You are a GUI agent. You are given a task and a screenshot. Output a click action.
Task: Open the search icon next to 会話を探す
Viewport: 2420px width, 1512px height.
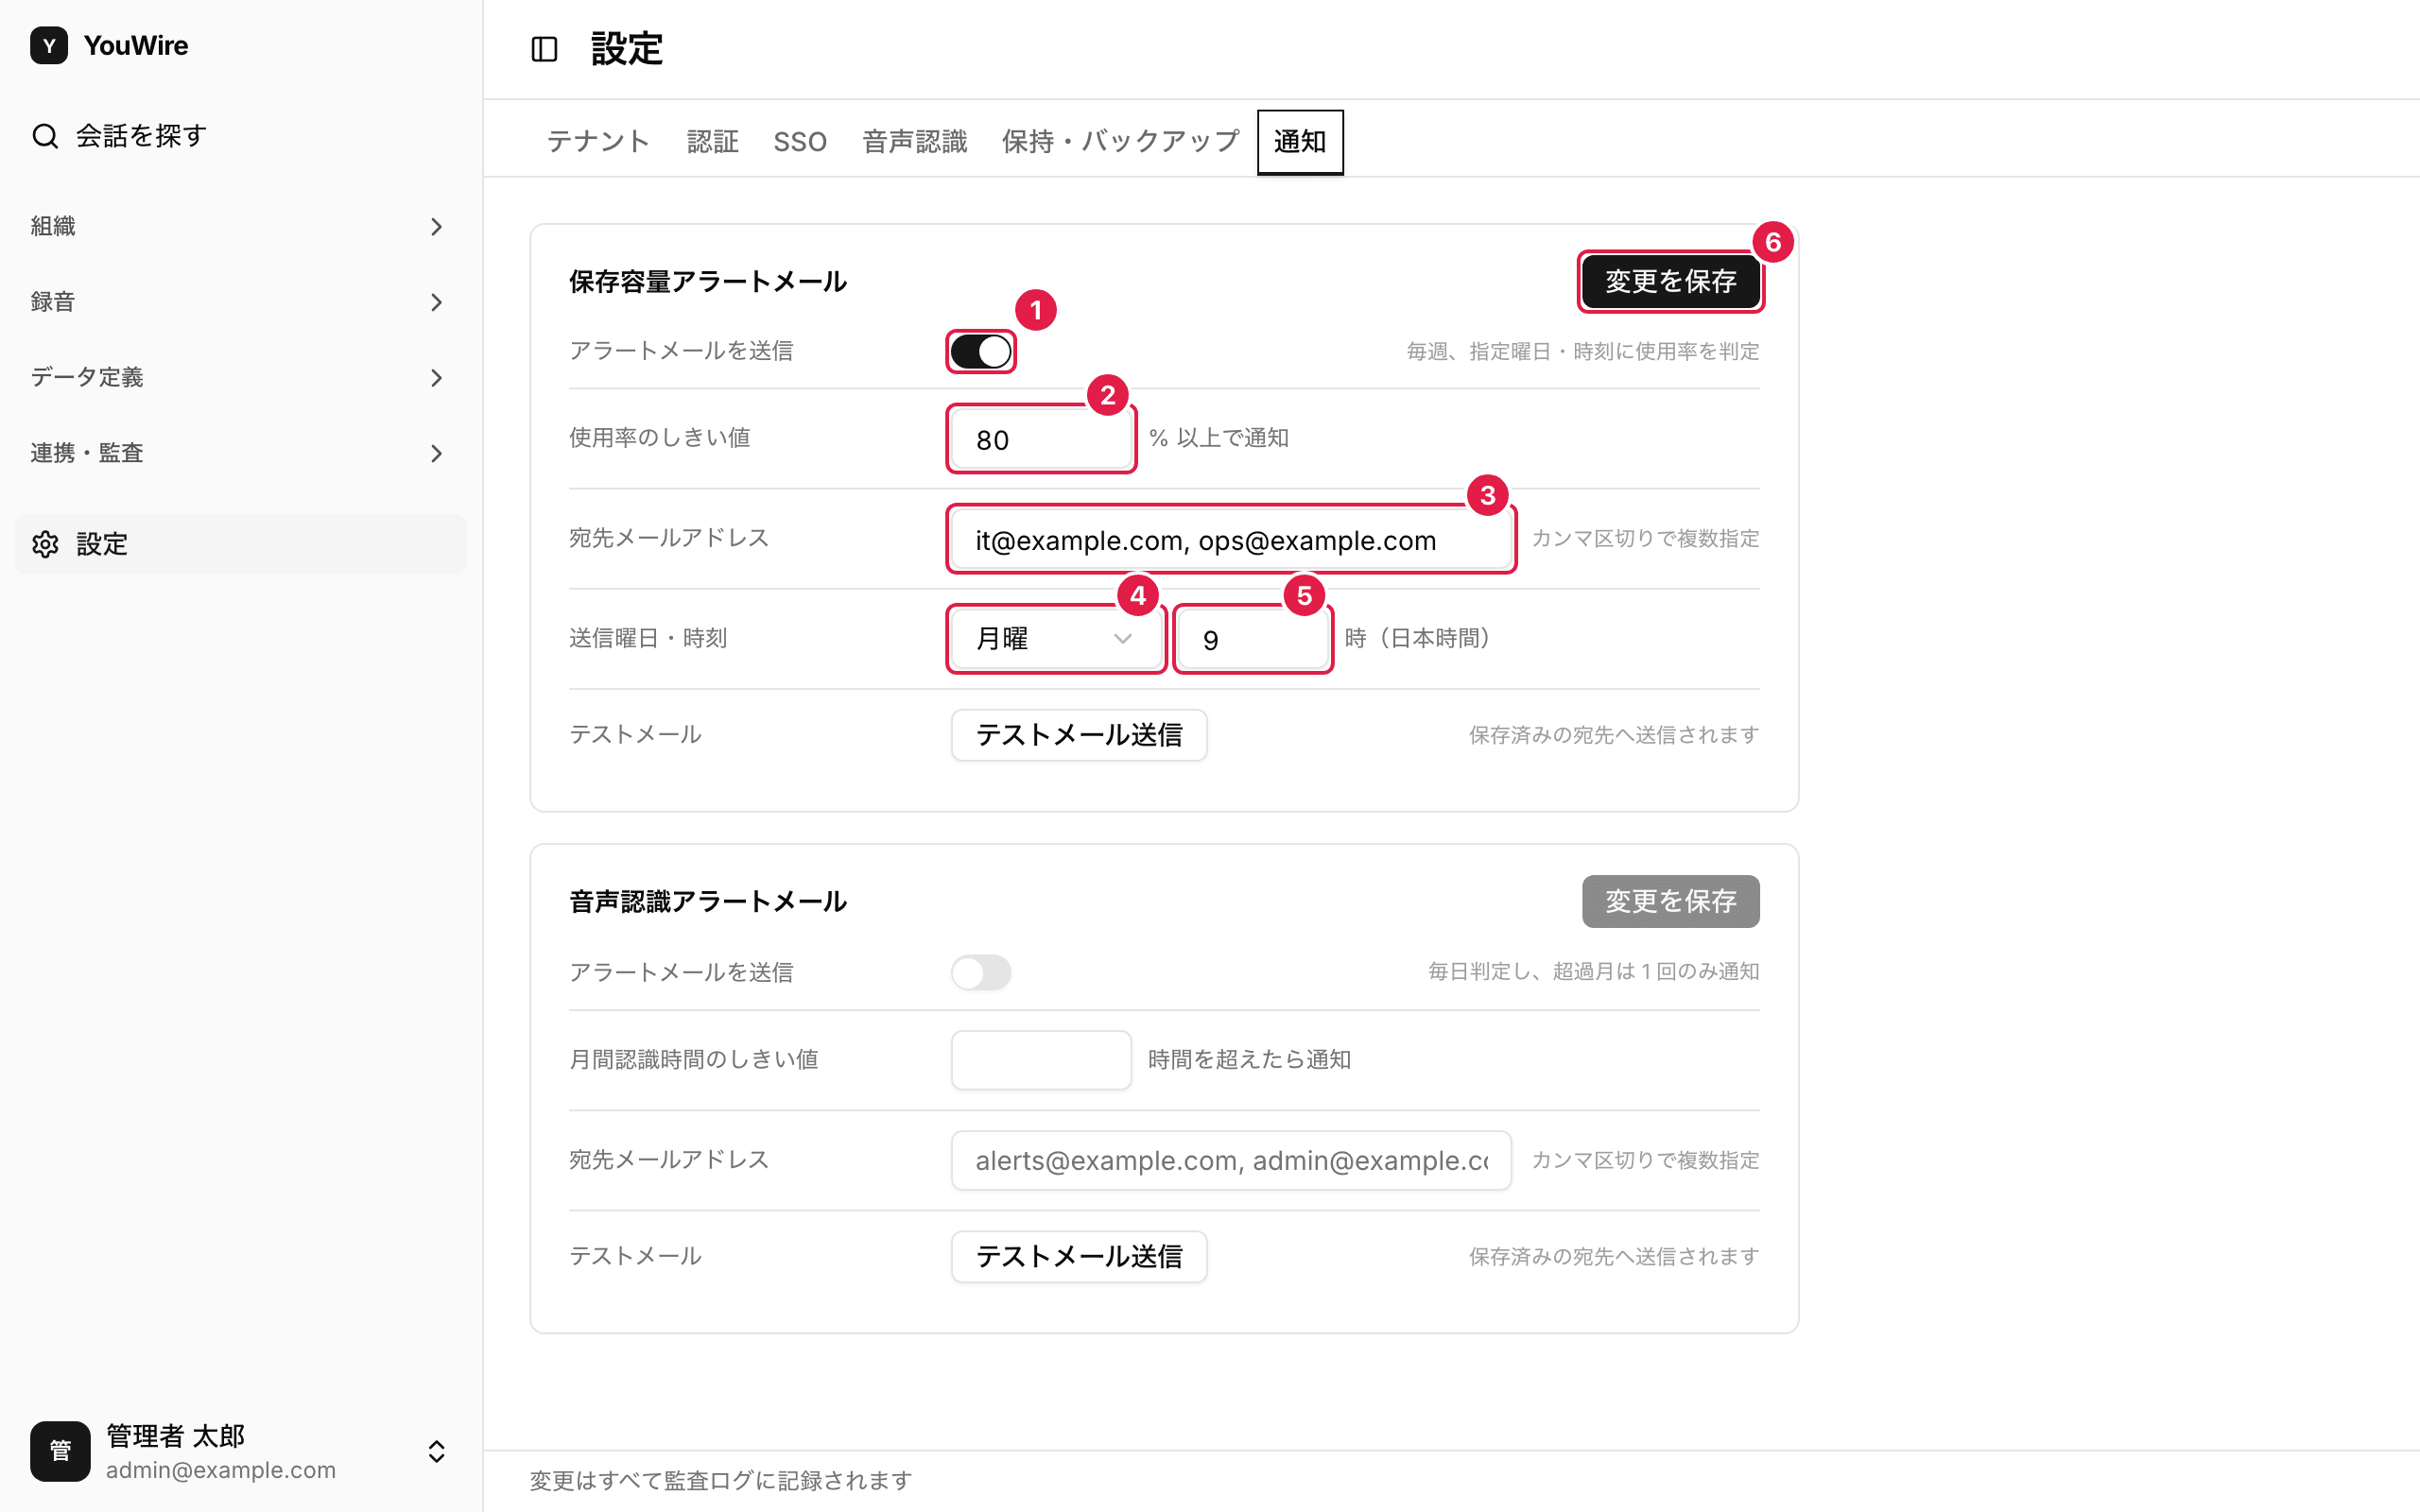(45, 136)
